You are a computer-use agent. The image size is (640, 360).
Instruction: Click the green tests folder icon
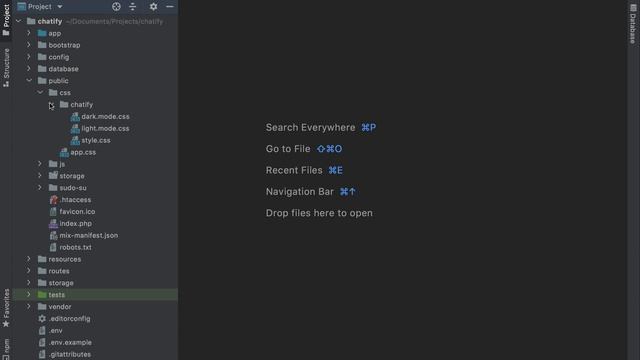(42, 294)
